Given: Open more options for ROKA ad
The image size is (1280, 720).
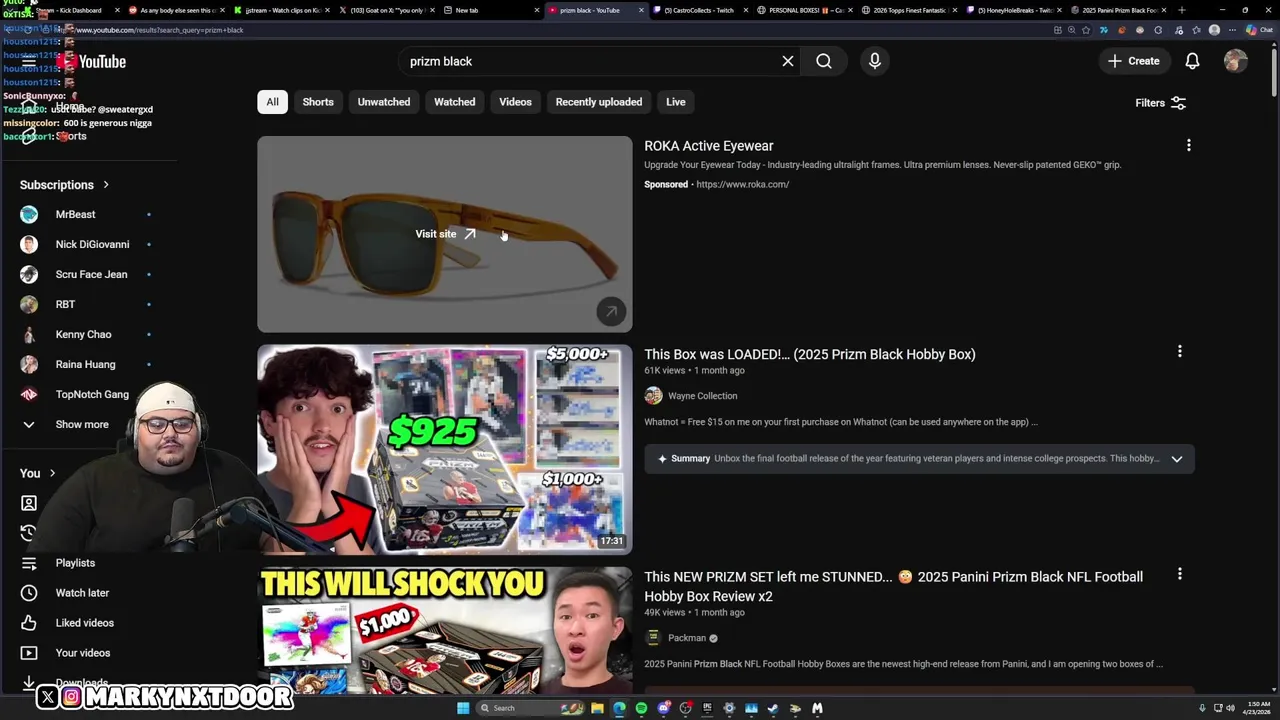Looking at the screenshot, I should (x=1189, y=145).
